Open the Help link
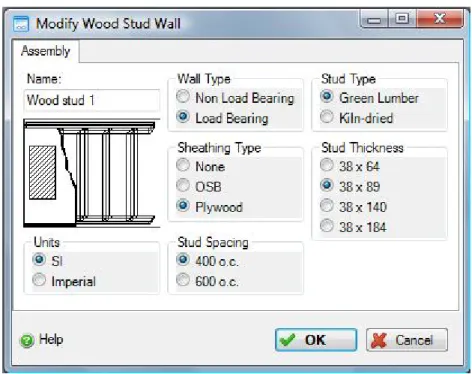Viewport: 472px width, 374px height. pyautogui.click(x=51, y=339)
